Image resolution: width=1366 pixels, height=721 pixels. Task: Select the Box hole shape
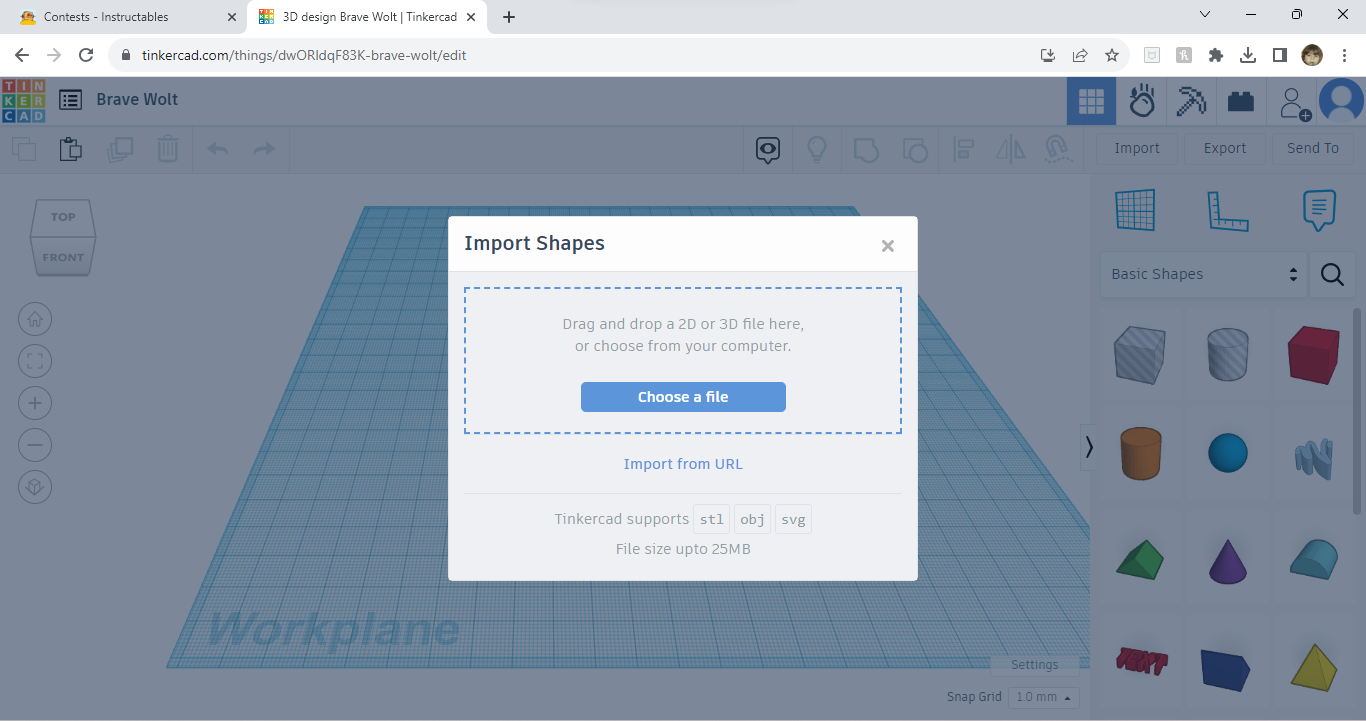1138,355
